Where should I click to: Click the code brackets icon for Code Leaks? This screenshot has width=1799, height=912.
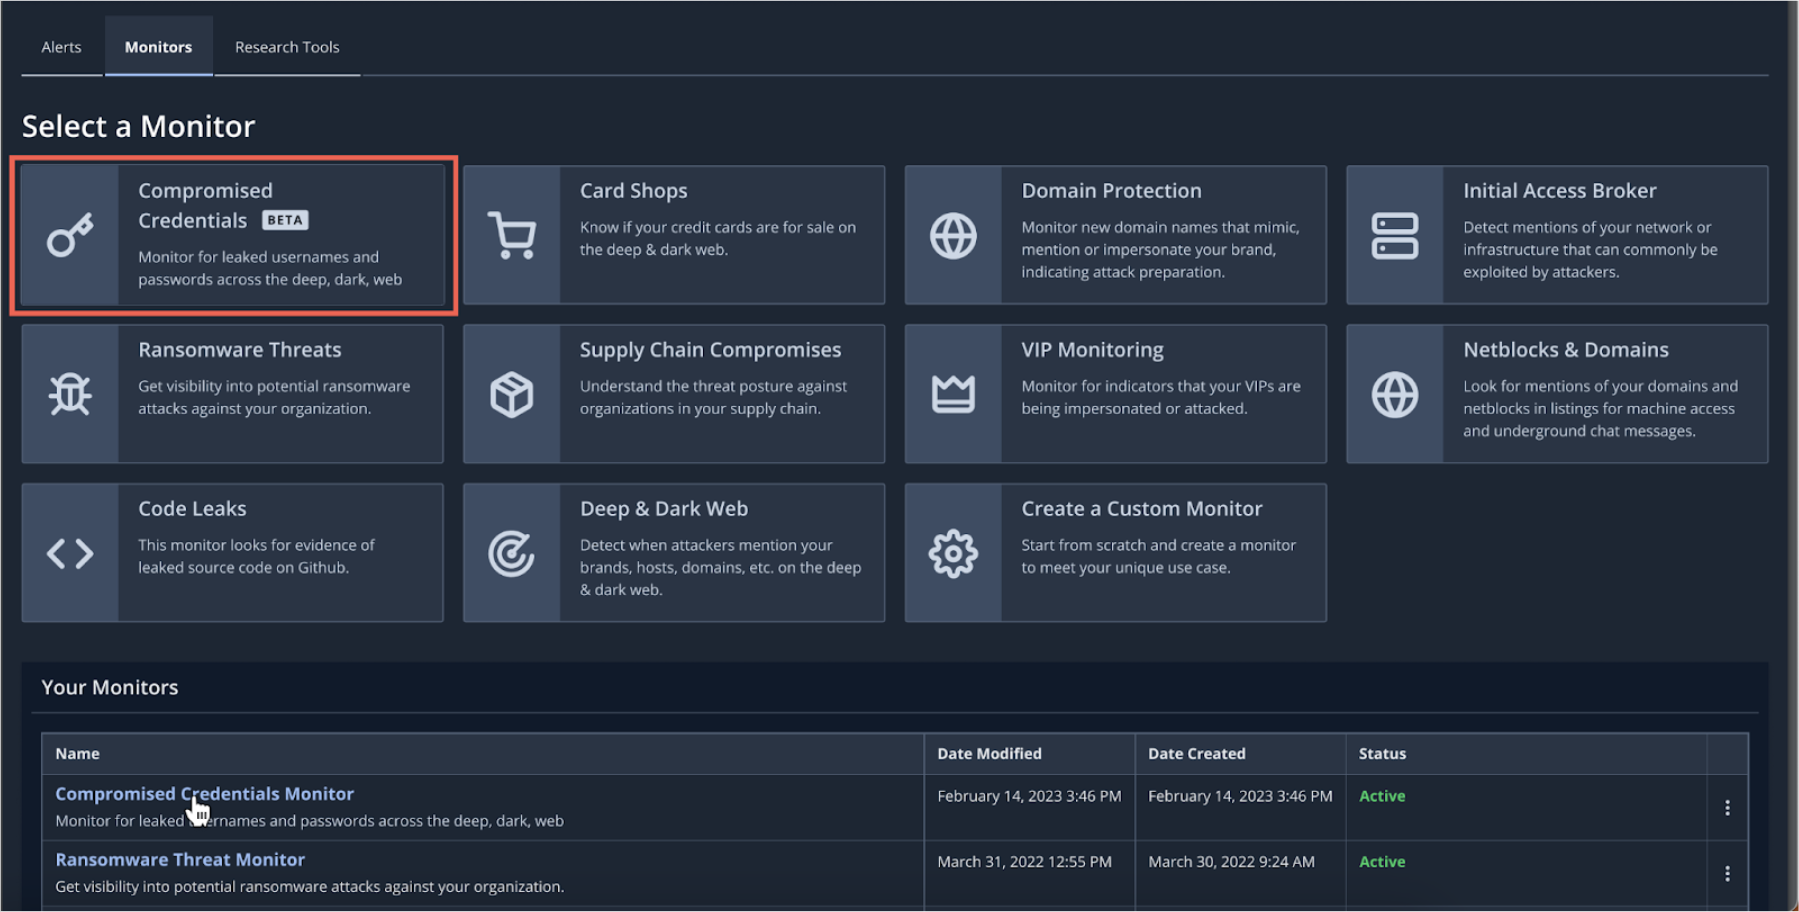click(70, 553)
